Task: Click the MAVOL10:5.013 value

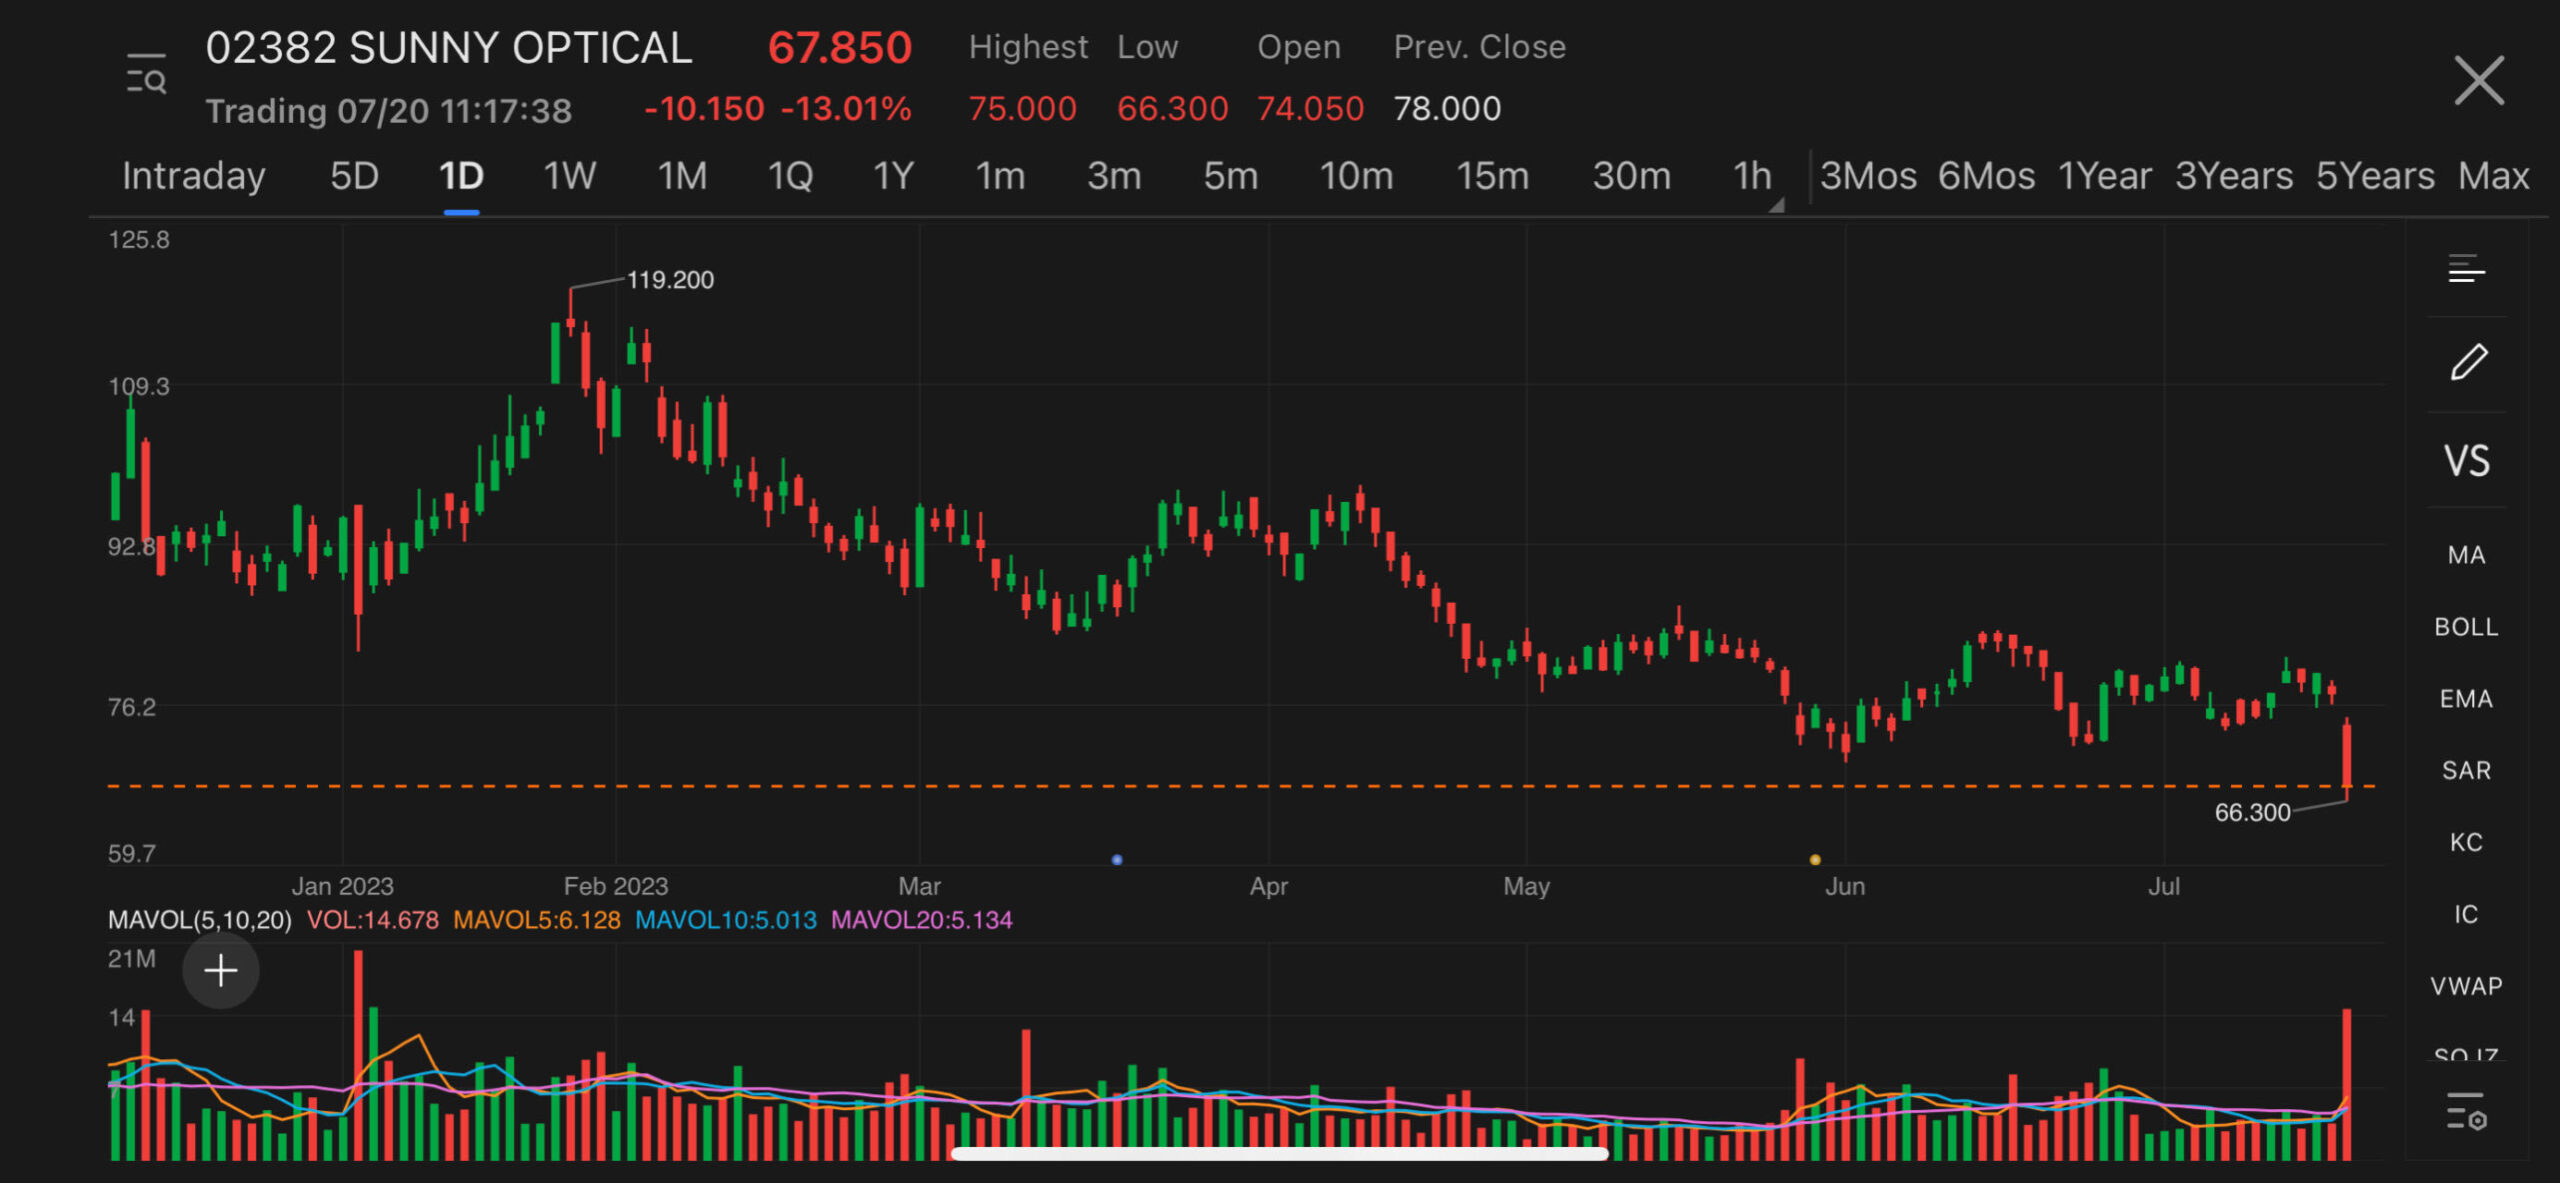Action: tap(726, 920)
